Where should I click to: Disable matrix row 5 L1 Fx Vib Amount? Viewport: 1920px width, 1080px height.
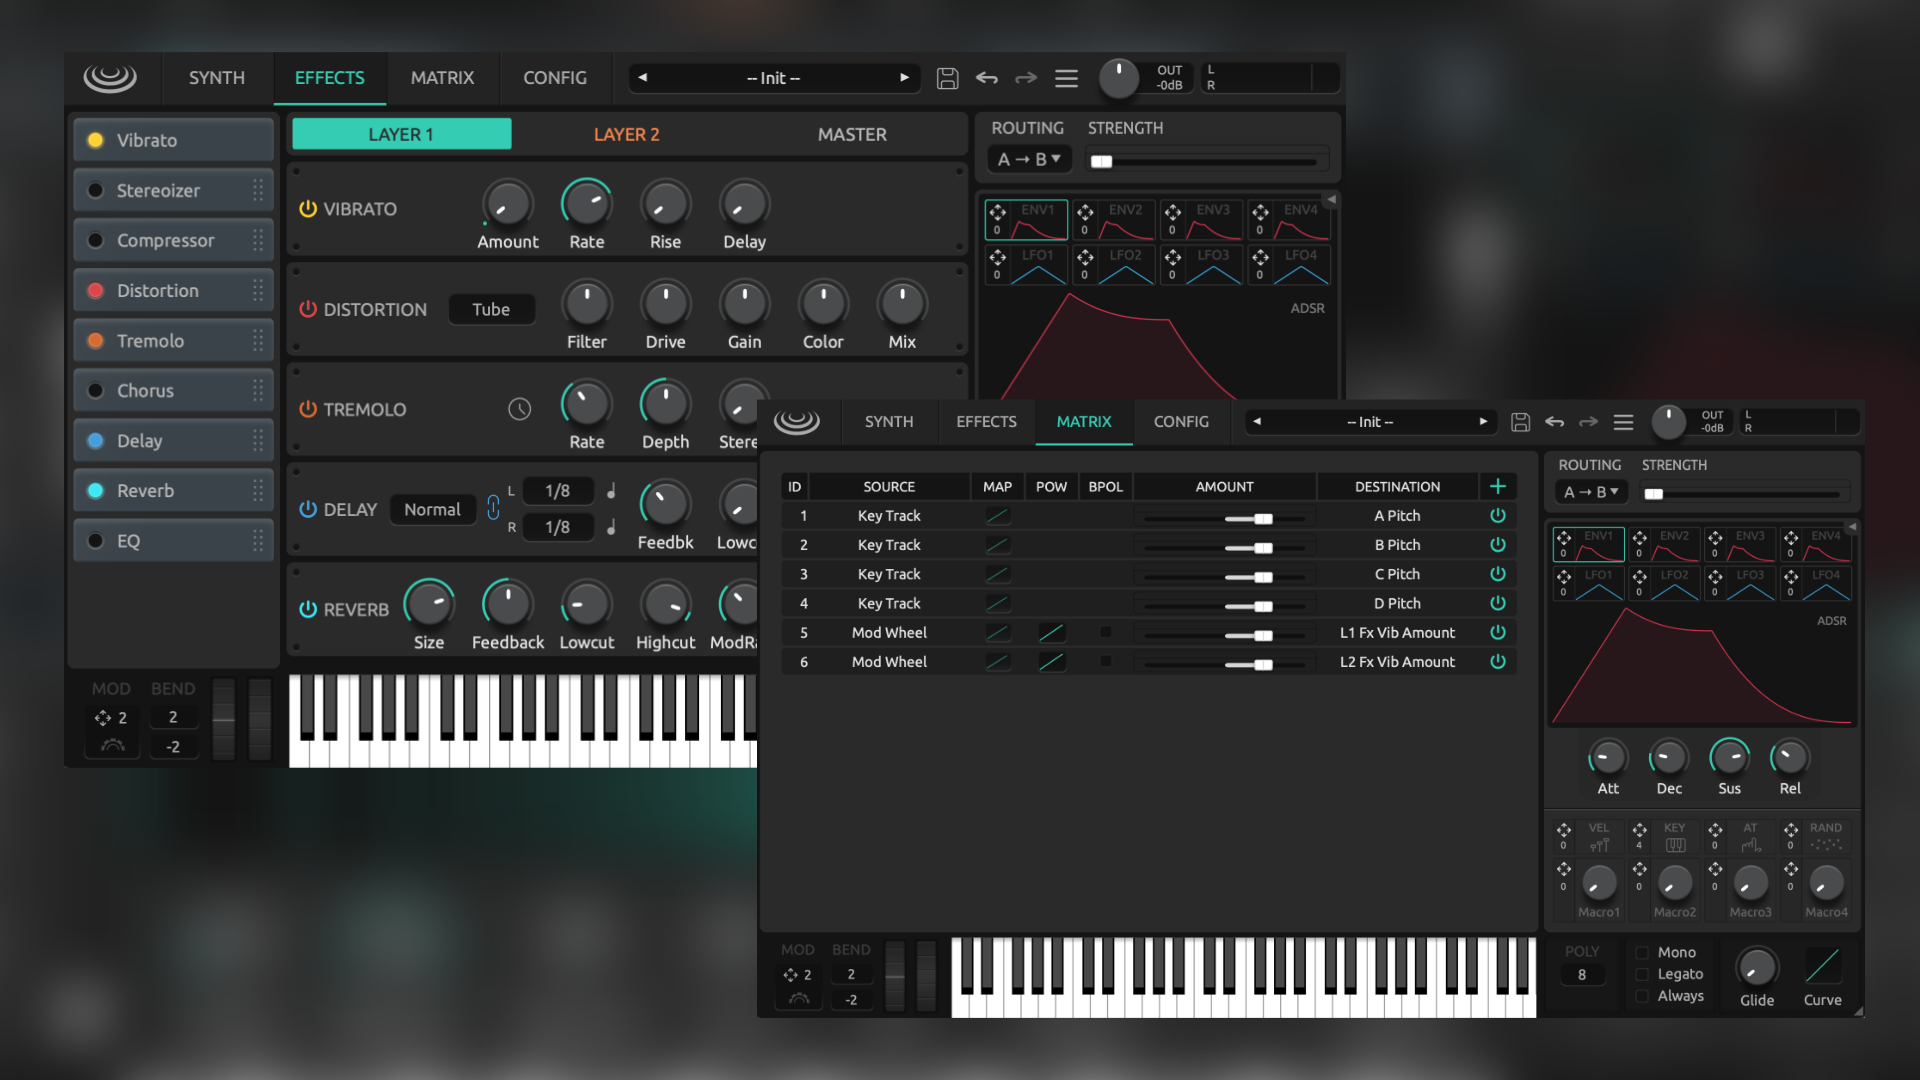click(1497, 632)
